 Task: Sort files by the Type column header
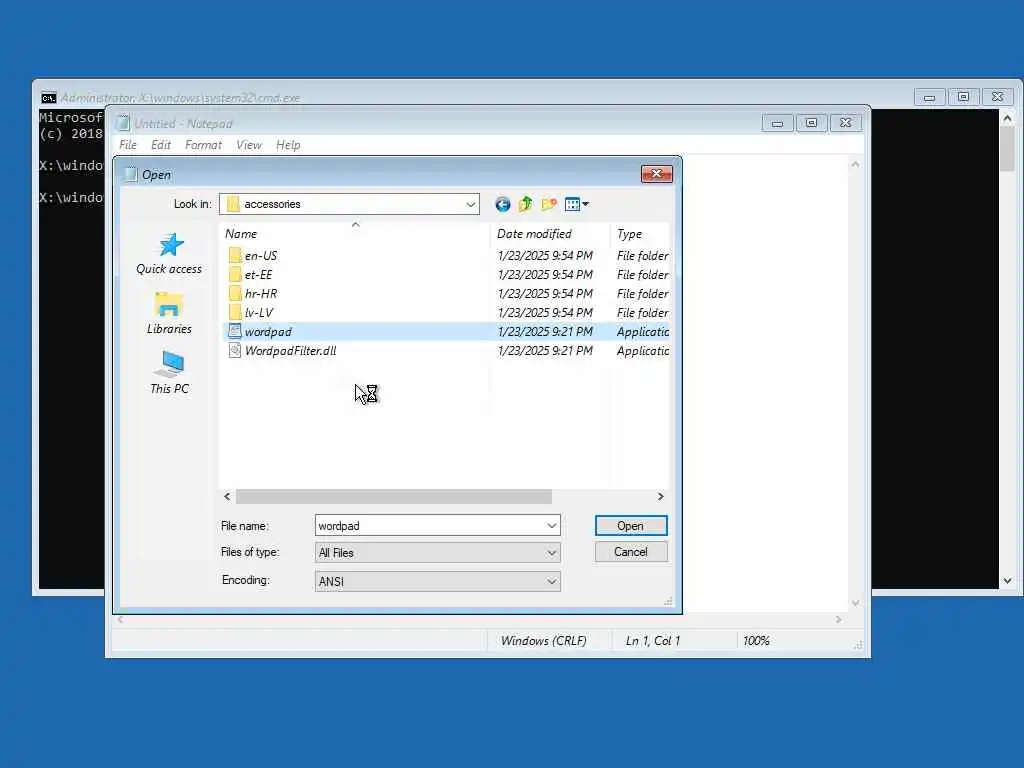pos(640,233)
